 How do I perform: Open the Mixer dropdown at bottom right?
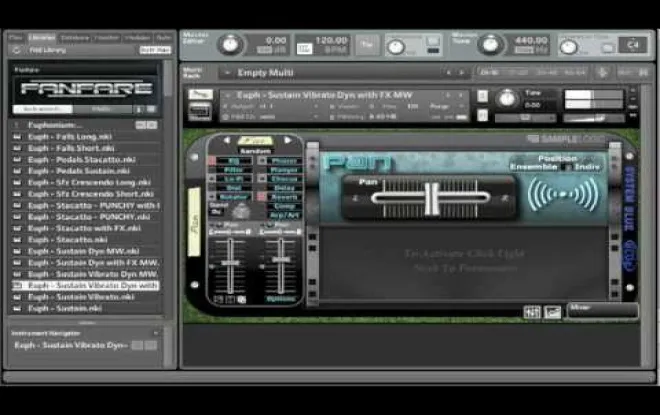tap(602, 310)
